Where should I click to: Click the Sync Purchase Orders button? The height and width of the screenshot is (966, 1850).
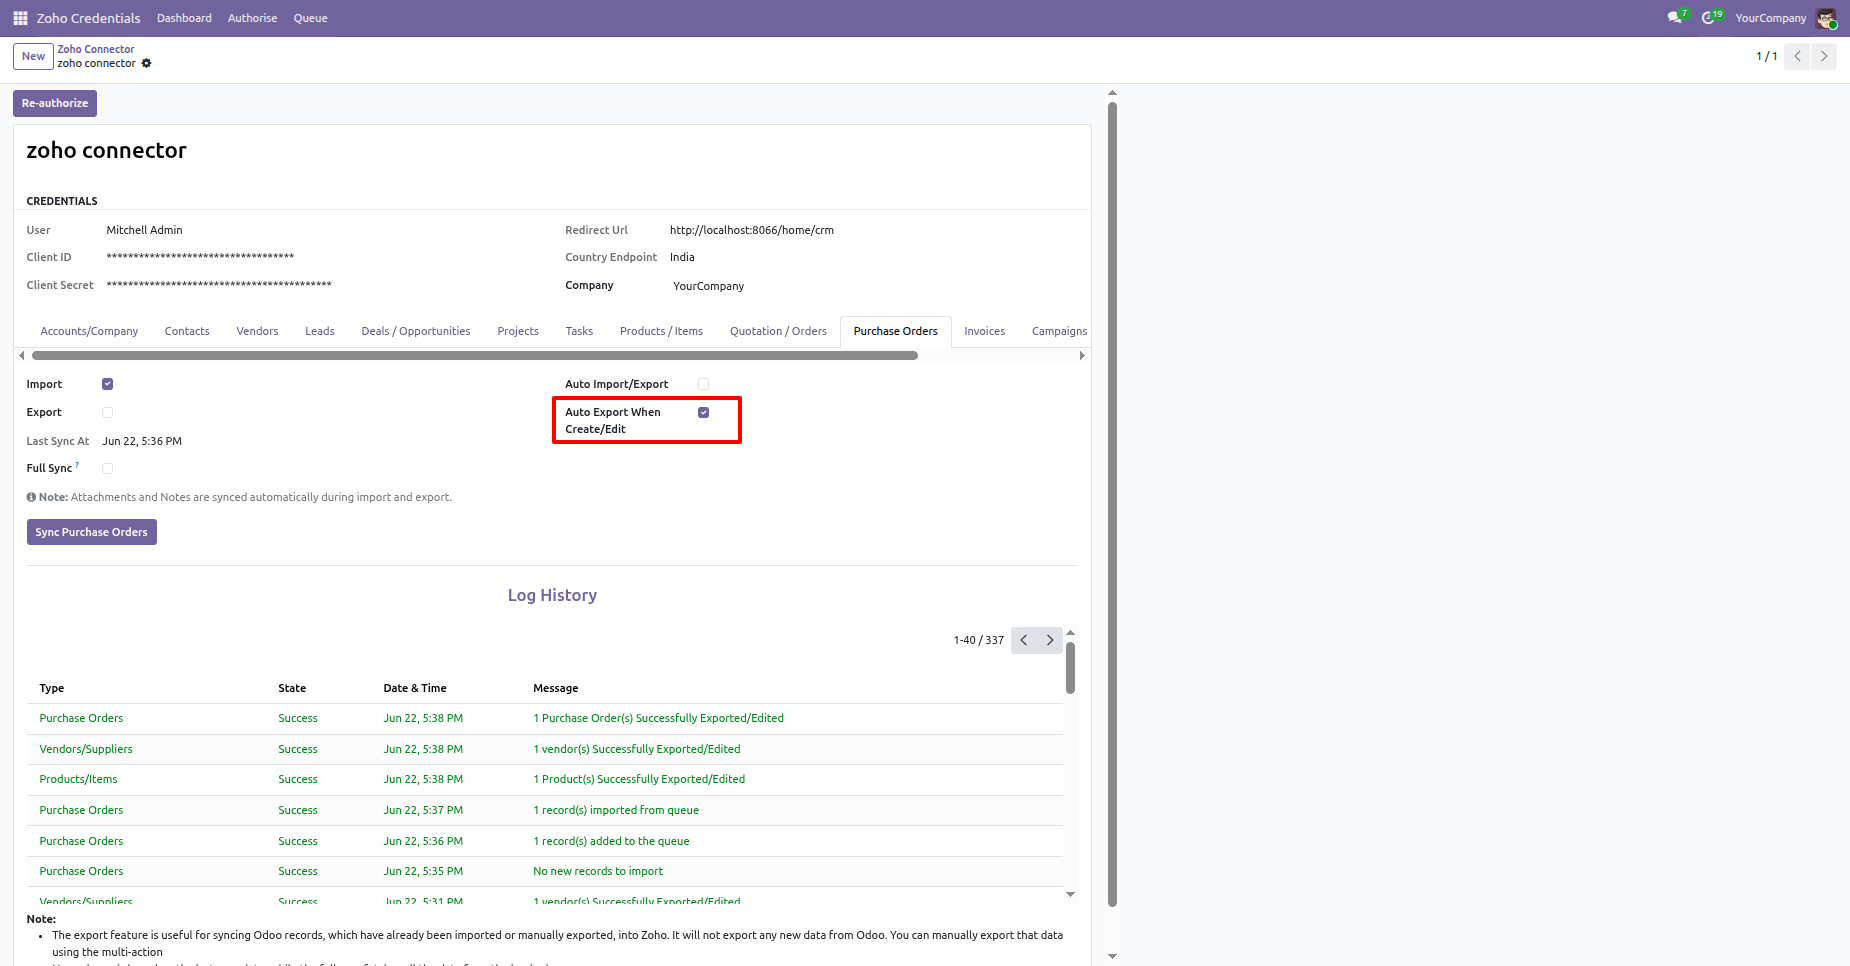point(91,532)
